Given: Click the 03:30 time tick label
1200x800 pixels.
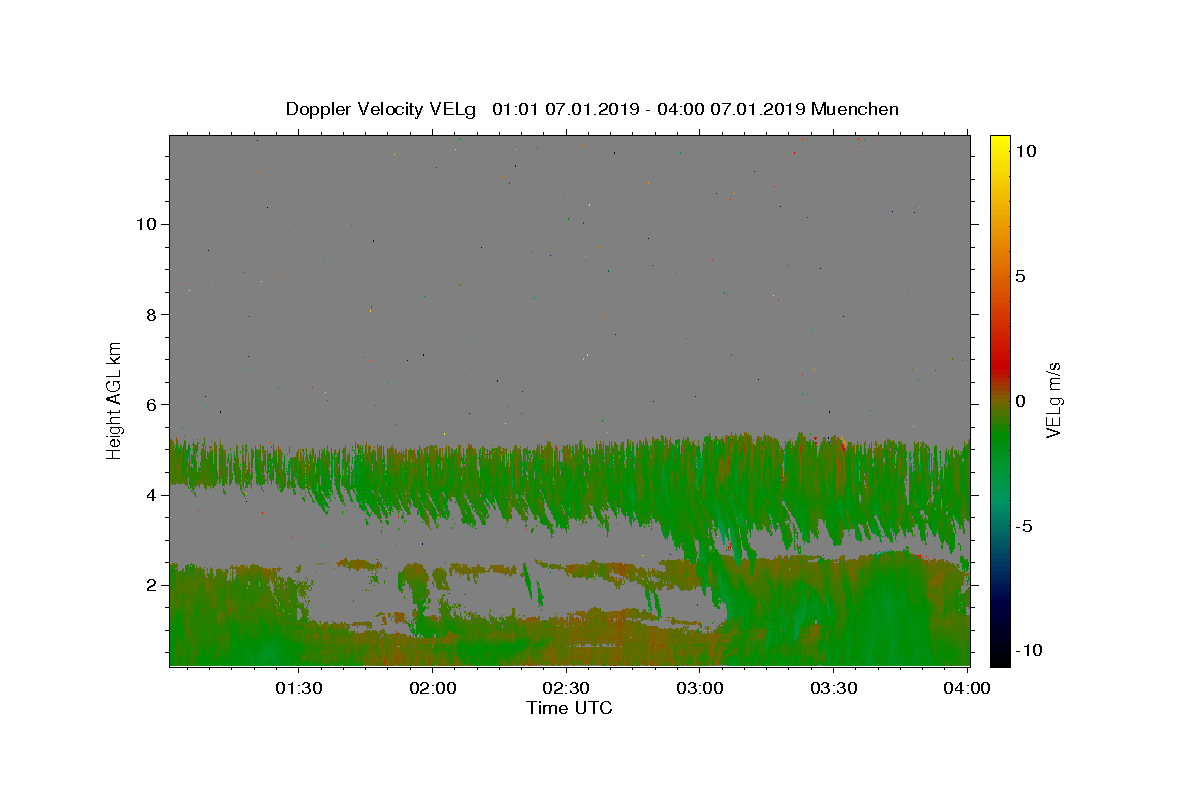Looking at the screenshot, I should click(x=833, y=688).
